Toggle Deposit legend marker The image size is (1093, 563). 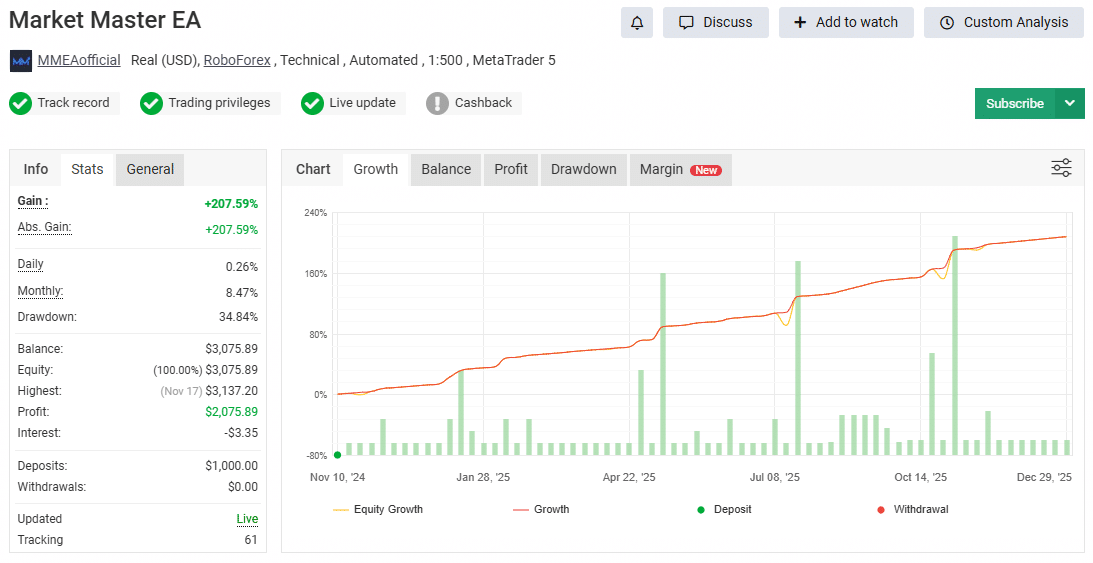tap(724, 509)
